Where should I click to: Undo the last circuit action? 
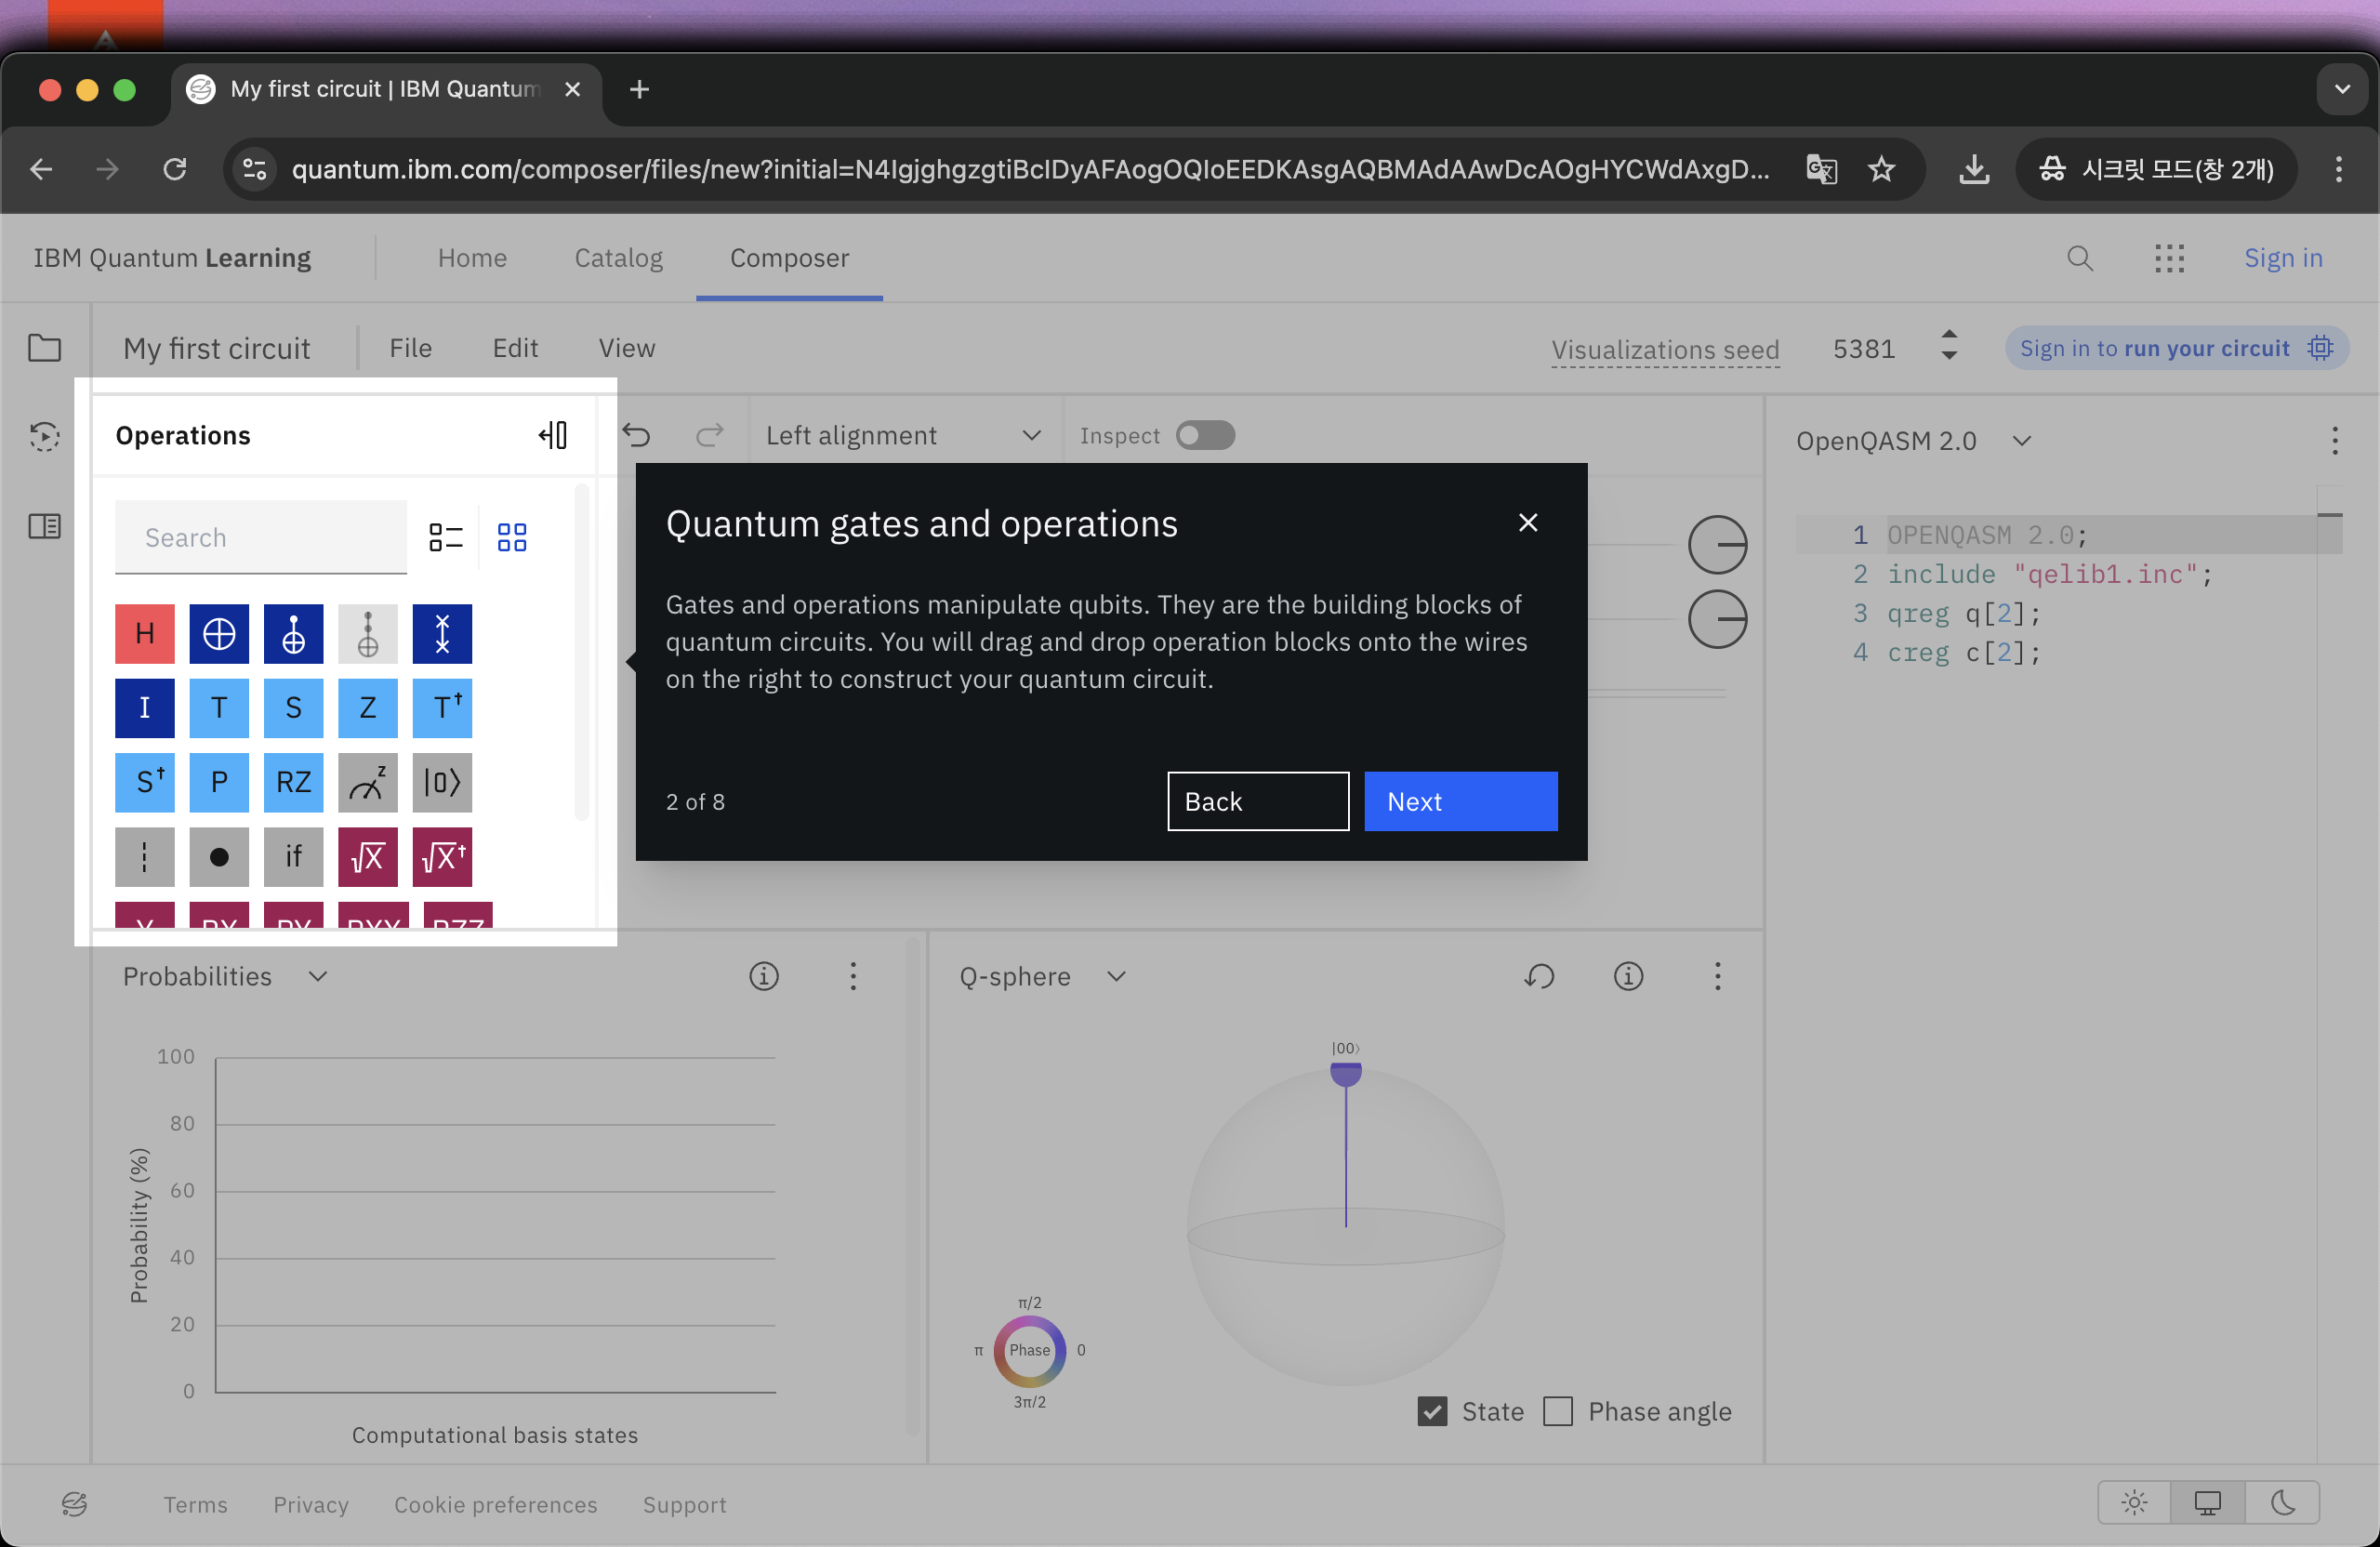pyautogui.click(x=637, y=435)
